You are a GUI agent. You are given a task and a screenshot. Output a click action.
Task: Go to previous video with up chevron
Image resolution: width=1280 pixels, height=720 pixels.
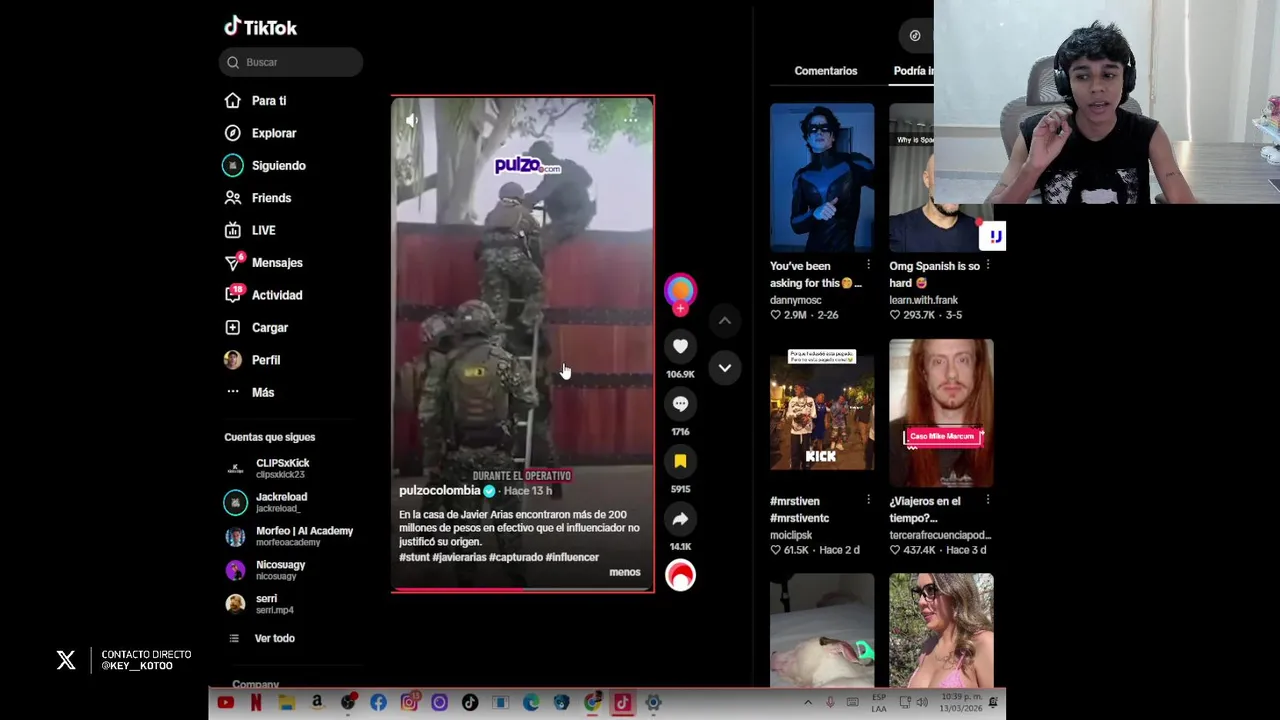725,321
